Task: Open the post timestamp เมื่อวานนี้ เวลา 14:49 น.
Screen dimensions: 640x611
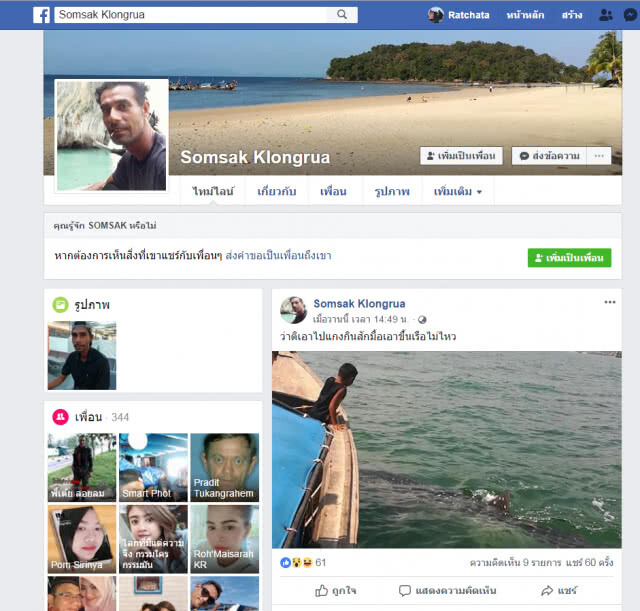Action: click(x=360, y=319)
